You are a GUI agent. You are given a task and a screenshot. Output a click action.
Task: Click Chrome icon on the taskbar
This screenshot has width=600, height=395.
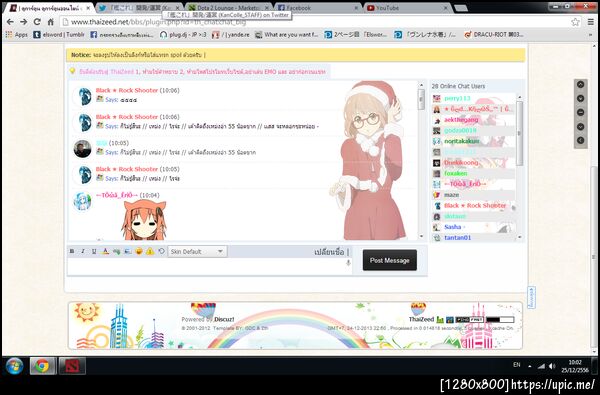(43, 366)
